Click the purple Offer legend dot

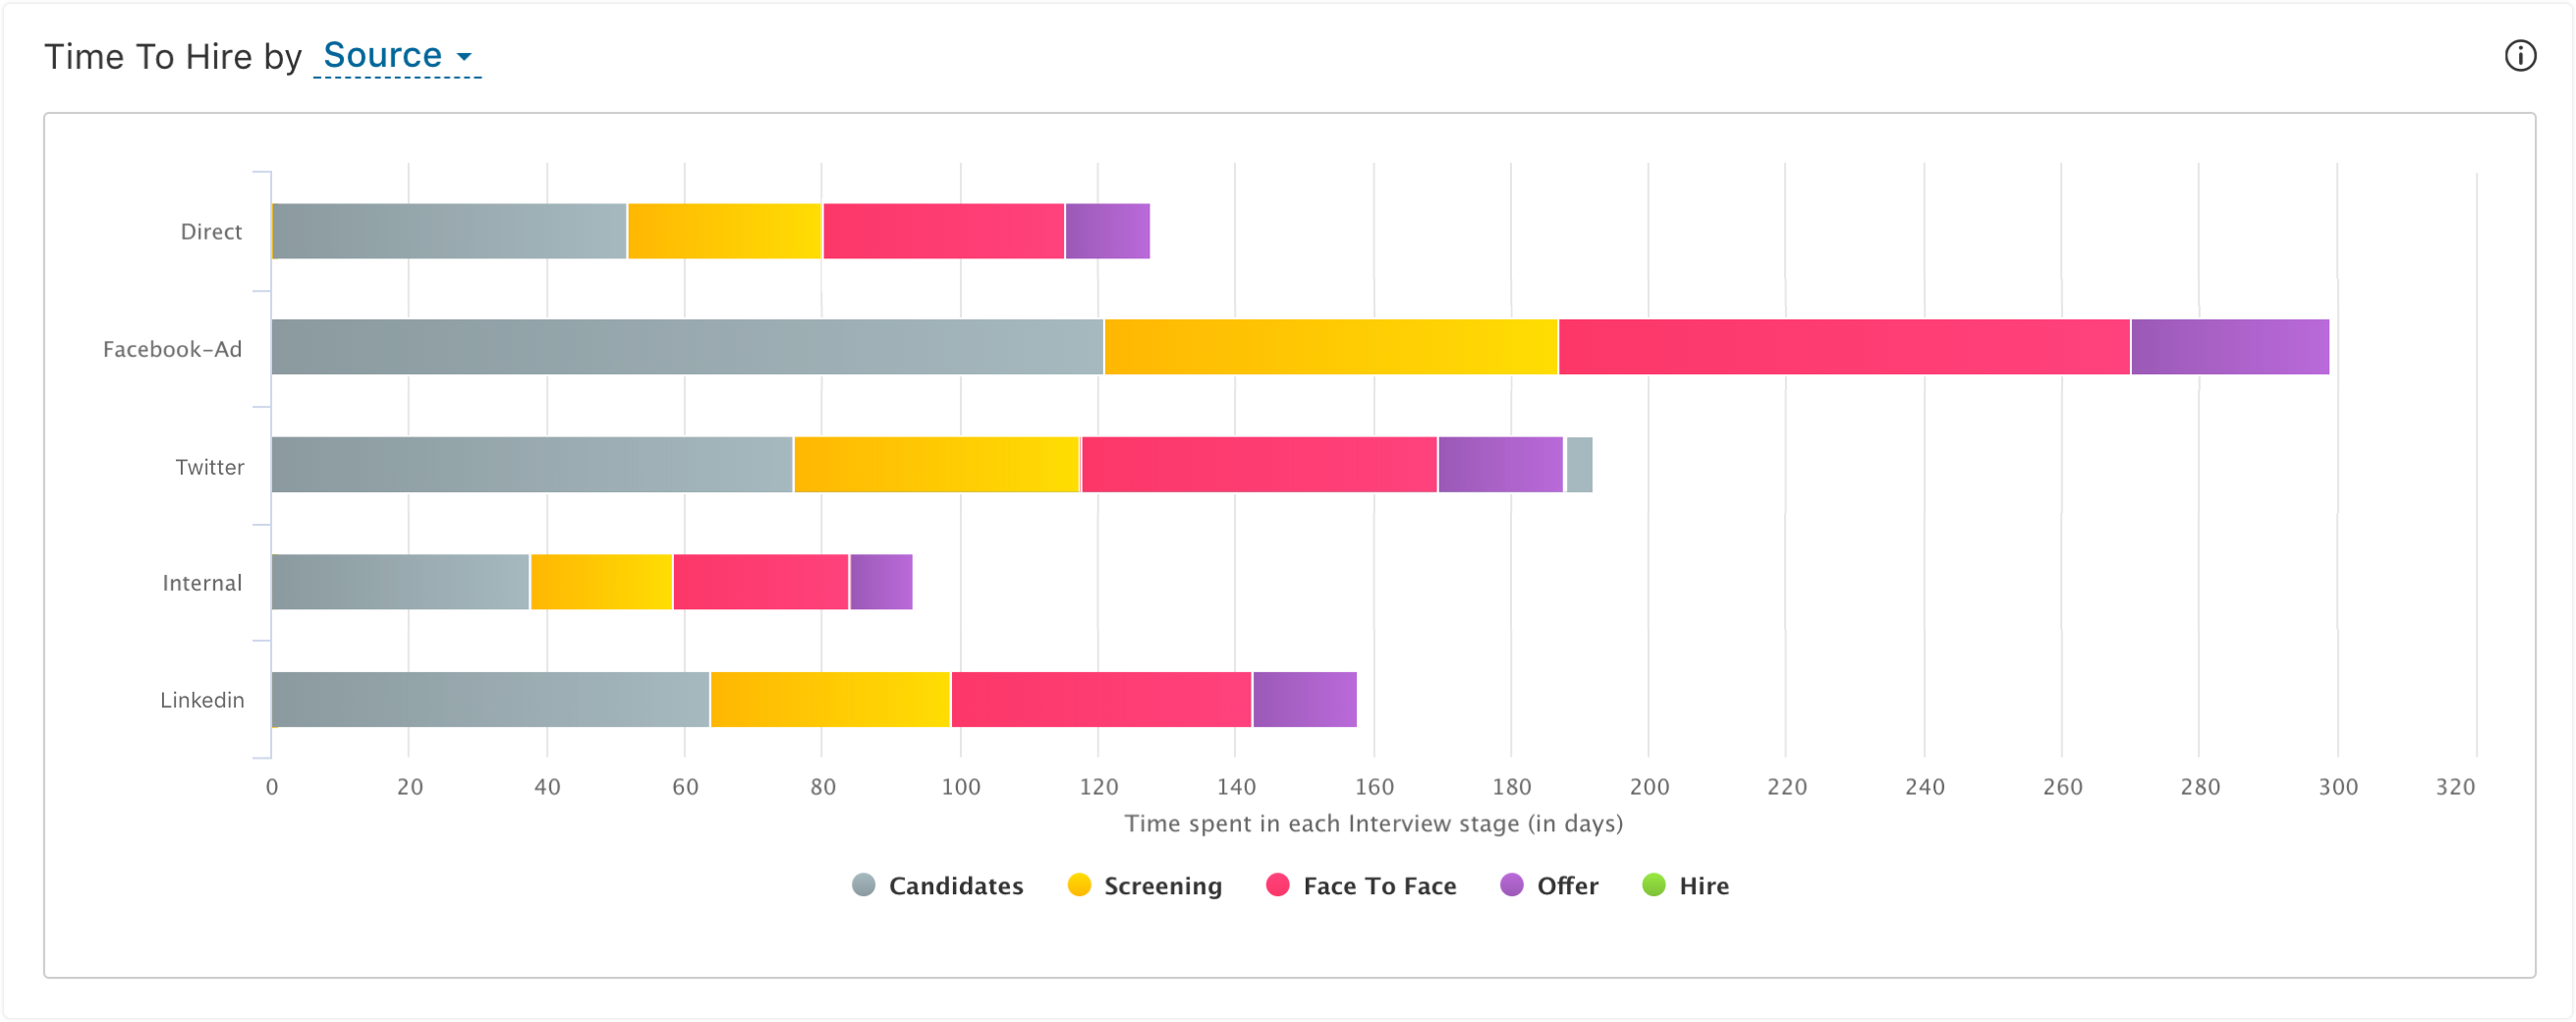(1511, 885)
